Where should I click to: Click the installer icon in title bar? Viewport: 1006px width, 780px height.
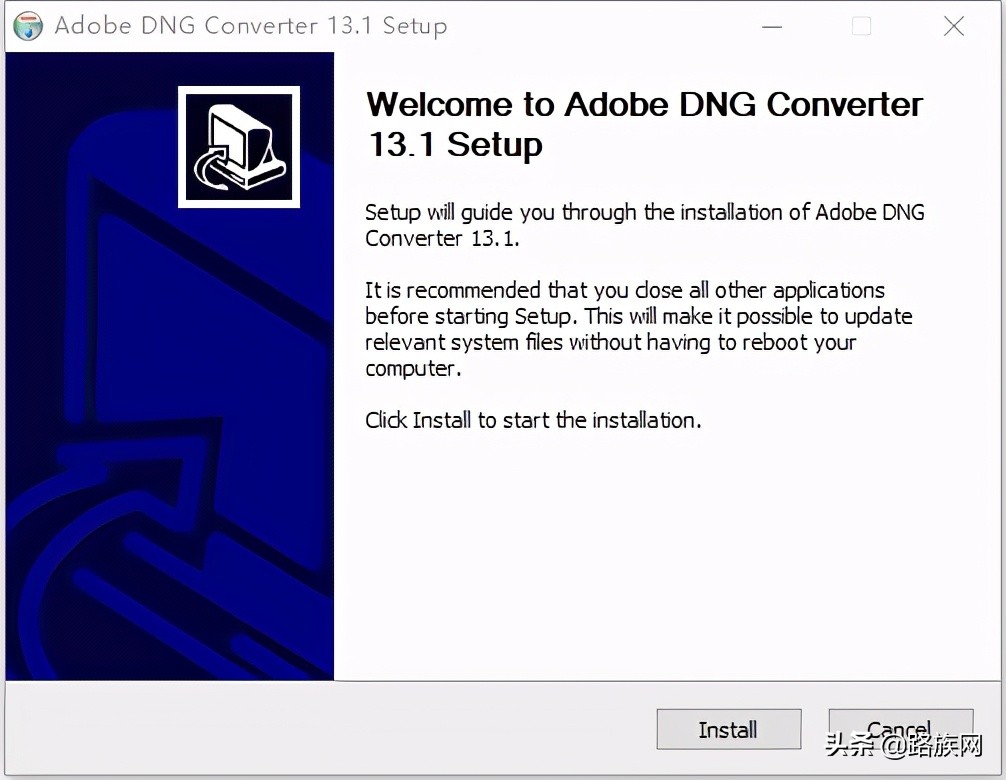pos(28,27)
